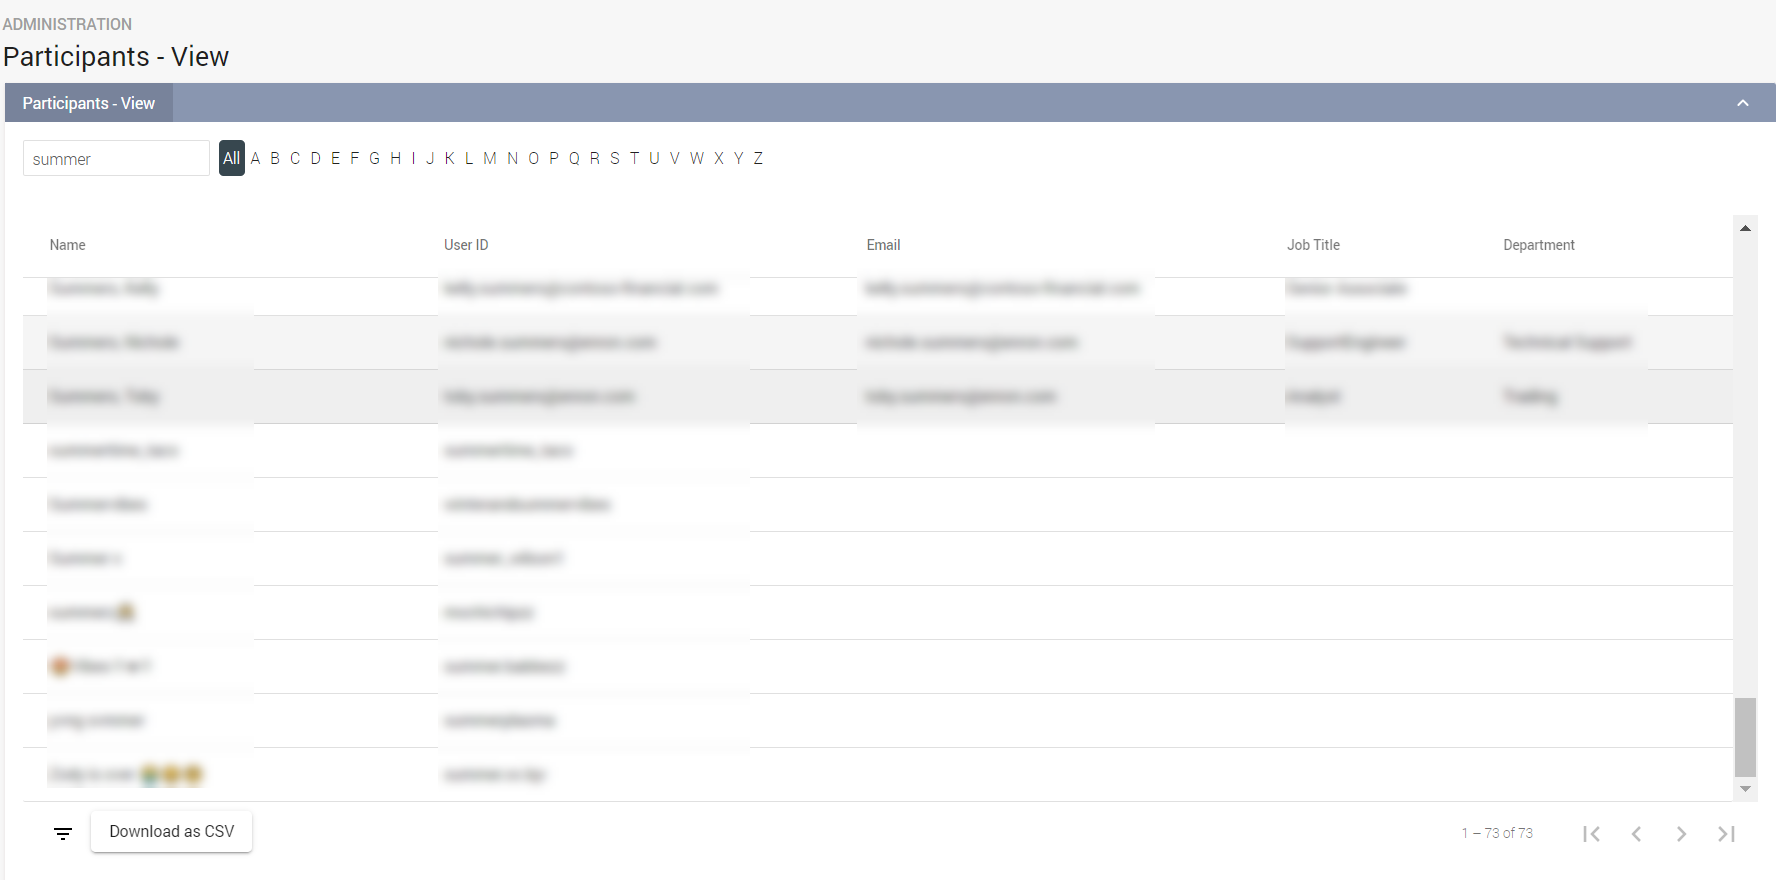Sort by the Email column header
Viewport: 1776px width, 880px height.
pos(883,245)
